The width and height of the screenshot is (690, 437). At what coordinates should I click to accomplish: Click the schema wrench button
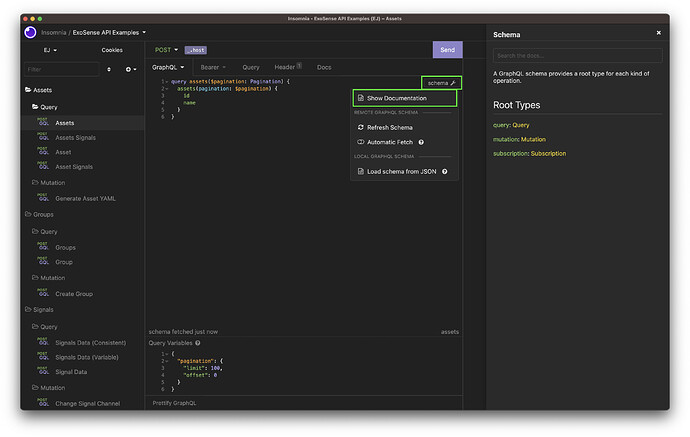(x=441, y=83)
